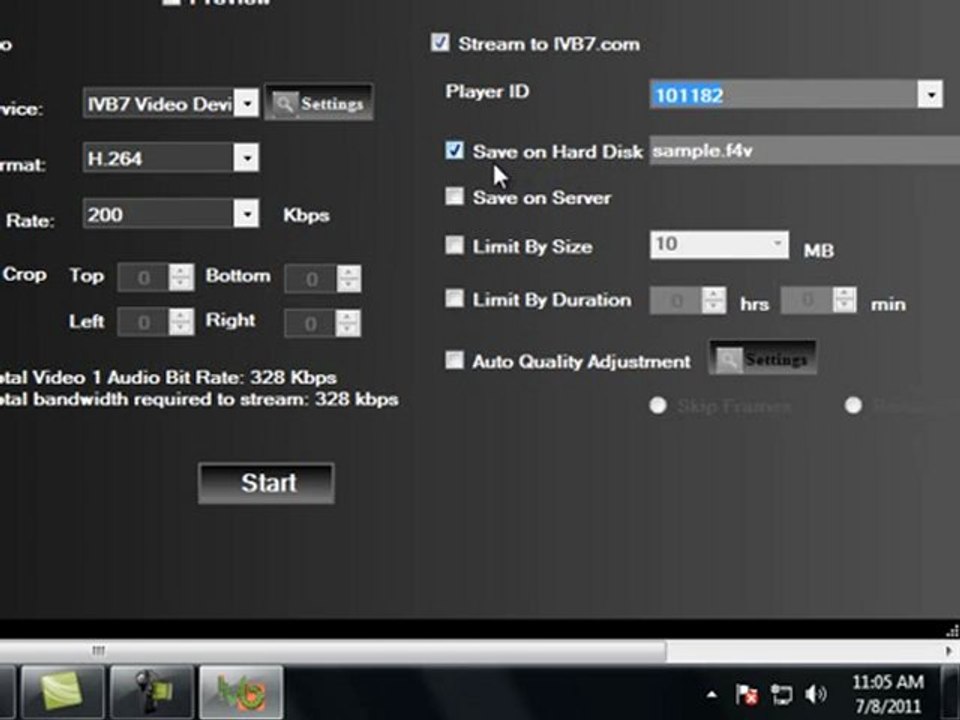Expand the H.264 format dropdown
960x720 pixels.
tap(247, 158)
